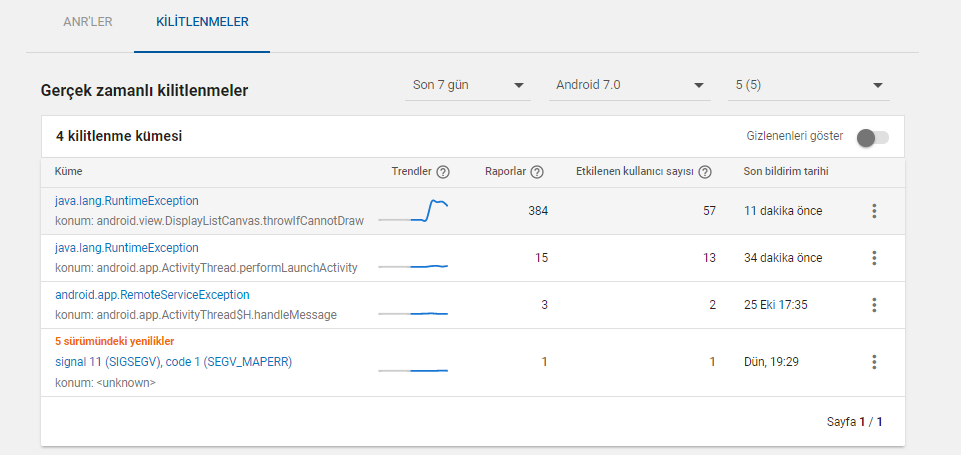Open the java.lang.RuntimeException cluster with 384 reports

coord(127,201)
